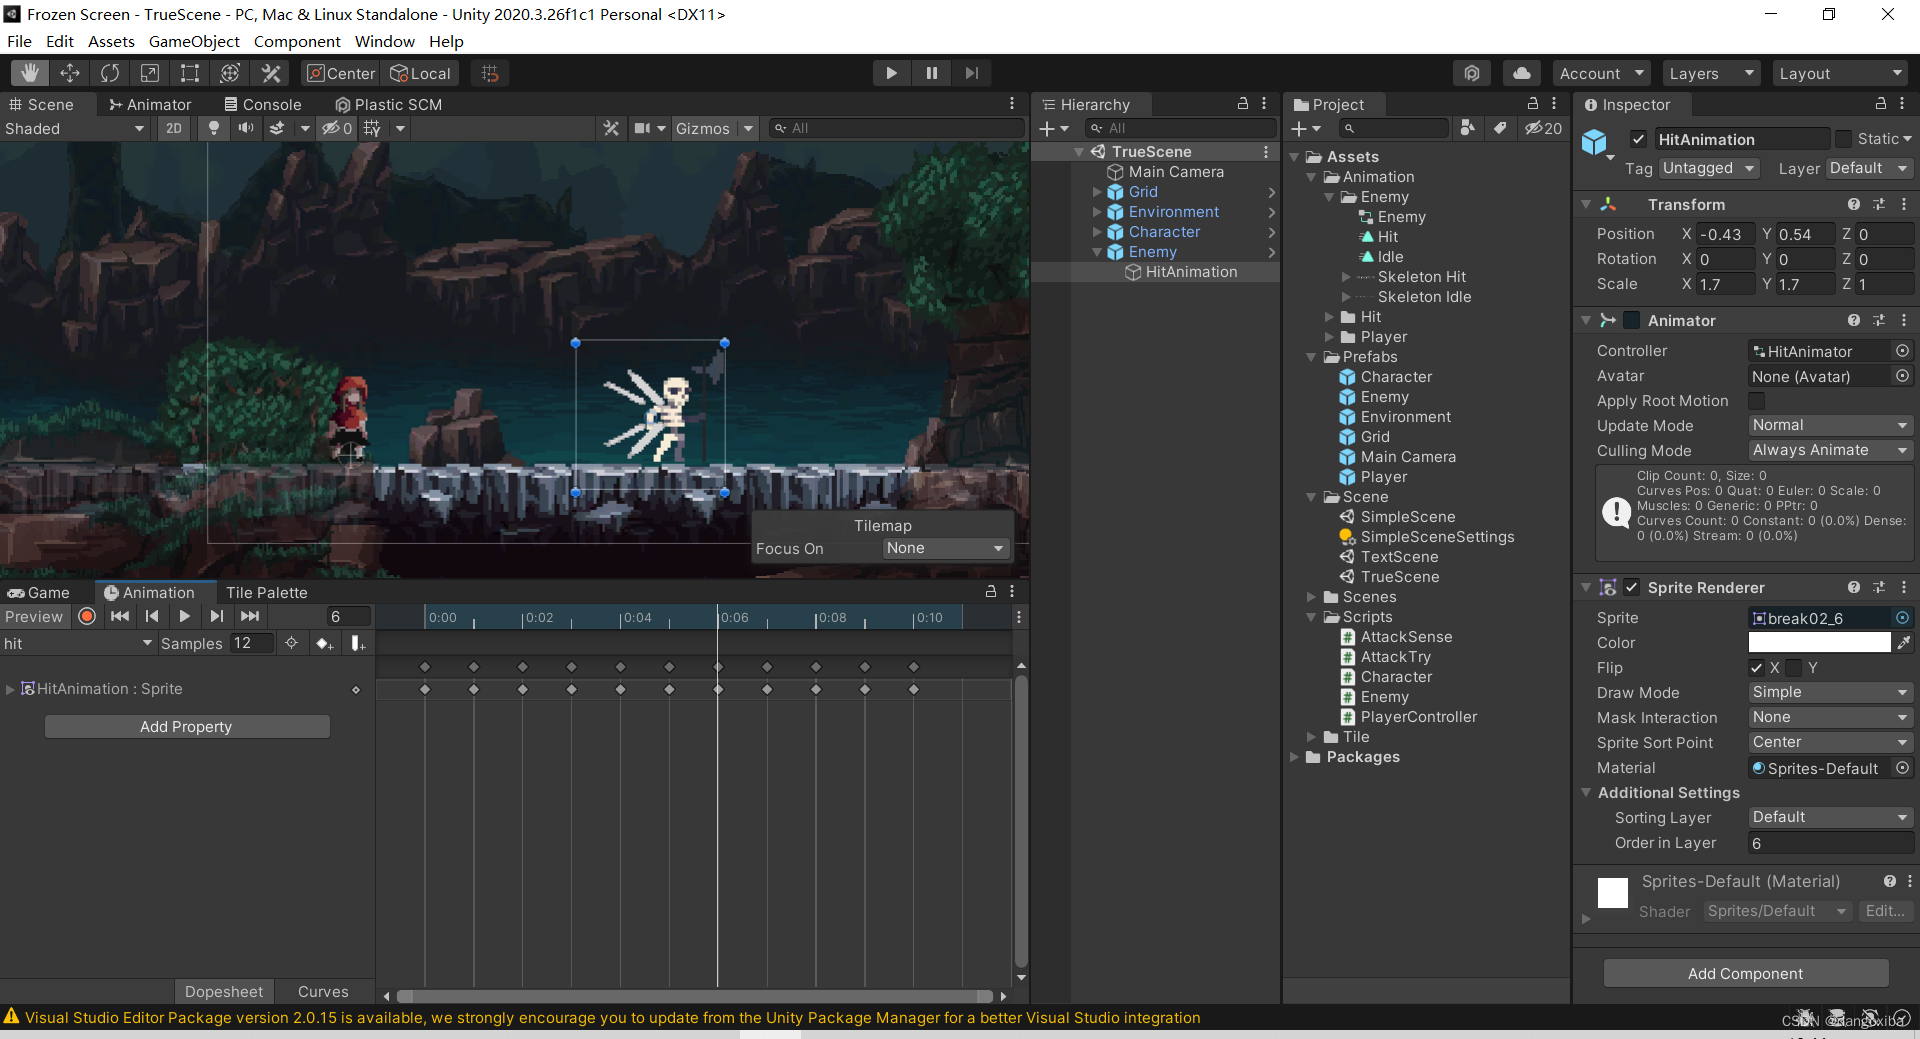Start Play mode
The height and width of the screenshot is (1039, 1920).
click(x=891, y=73)
